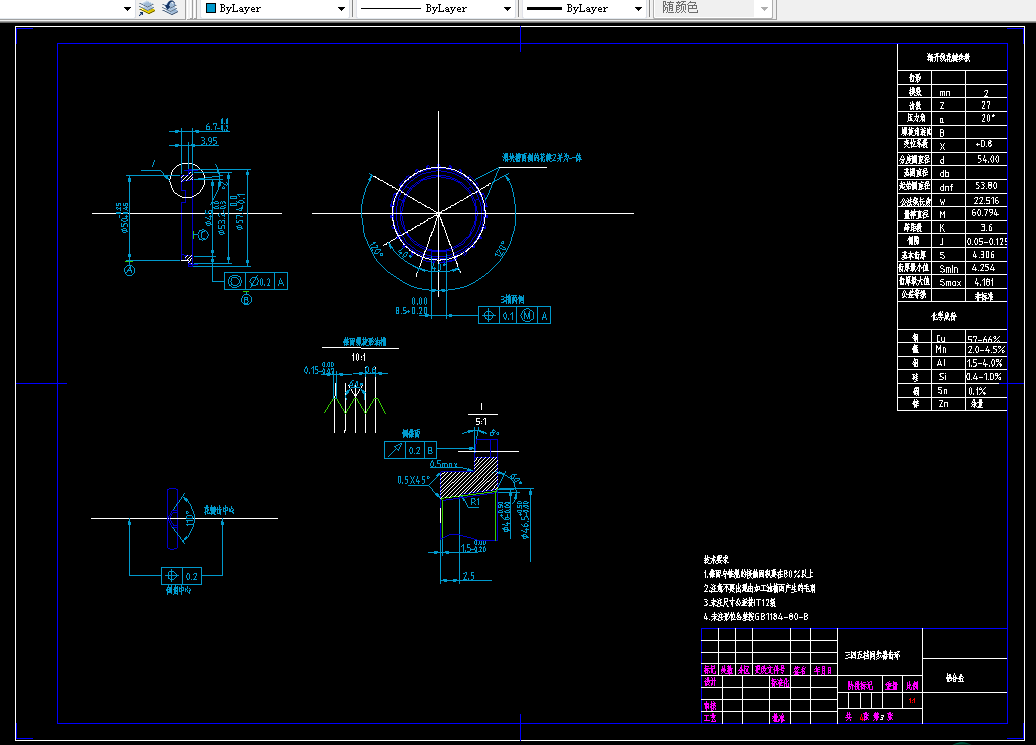Select the '0.05-0.125' value in row J
This screenshot has height=745, width=1036.
986,242
